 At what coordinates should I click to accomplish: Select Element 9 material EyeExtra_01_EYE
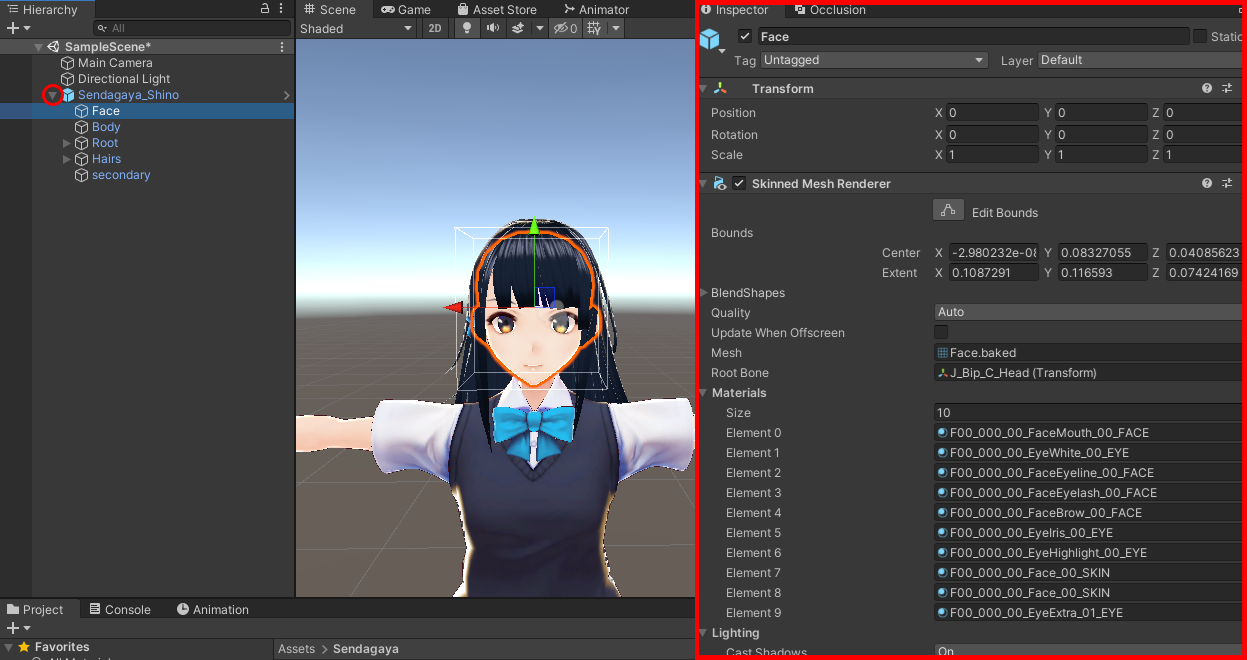pyautogui.click(x=1090, y=612)
